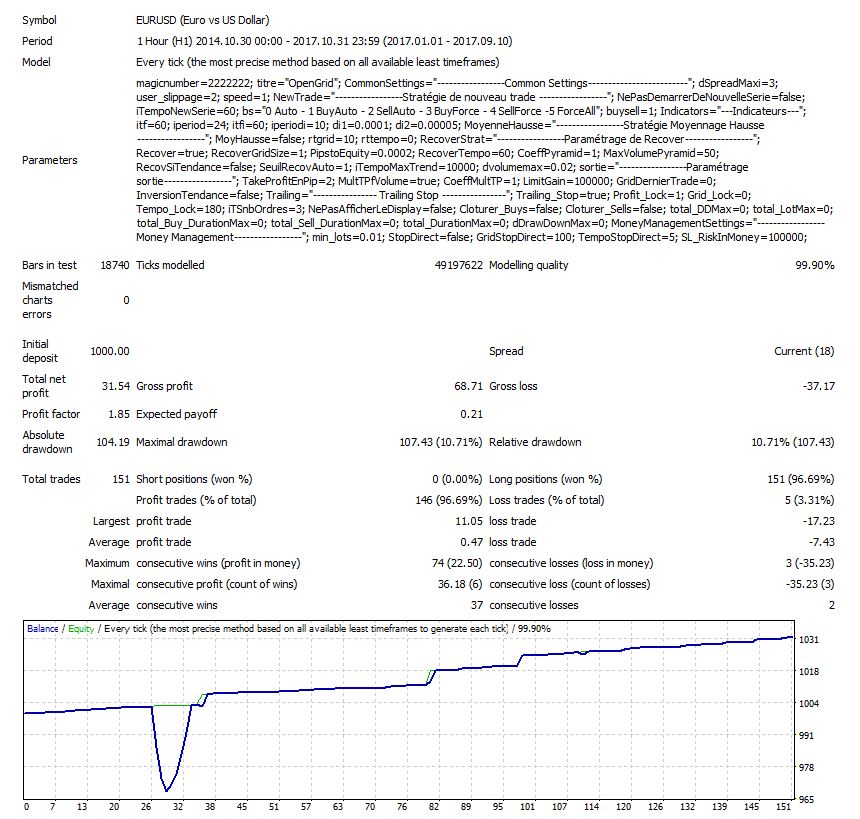Select the absolute drawdown value 104.19
Screen dimensions: 860x819
[x=113, y=442]
